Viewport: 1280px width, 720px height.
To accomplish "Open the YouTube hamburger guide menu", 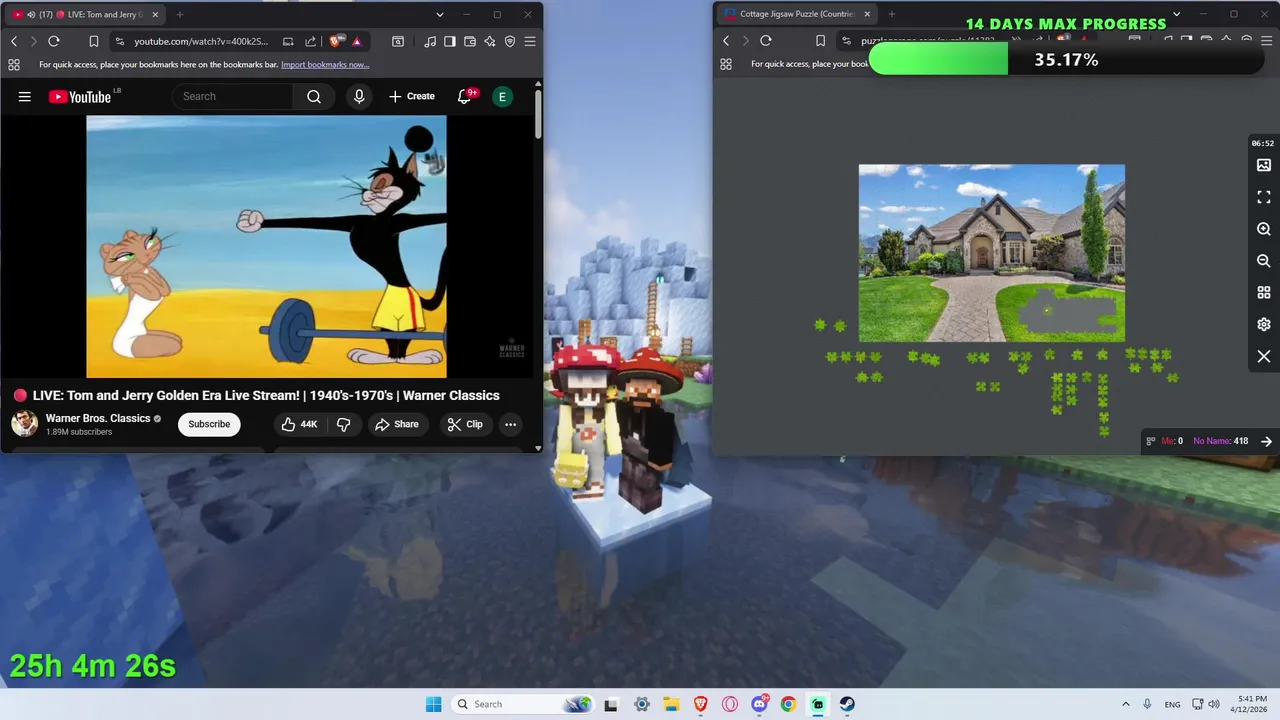I will pos(25,97).
